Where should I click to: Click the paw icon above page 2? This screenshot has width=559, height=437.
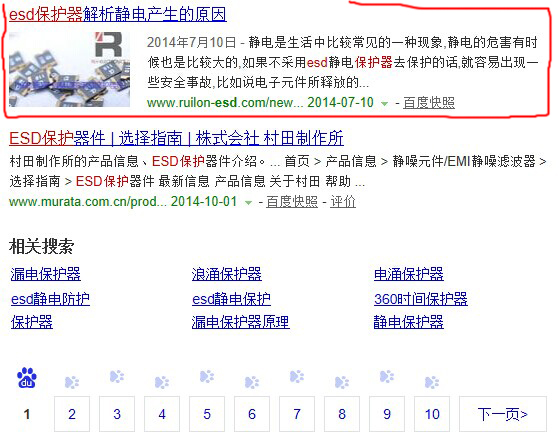(x=72, y=382)
